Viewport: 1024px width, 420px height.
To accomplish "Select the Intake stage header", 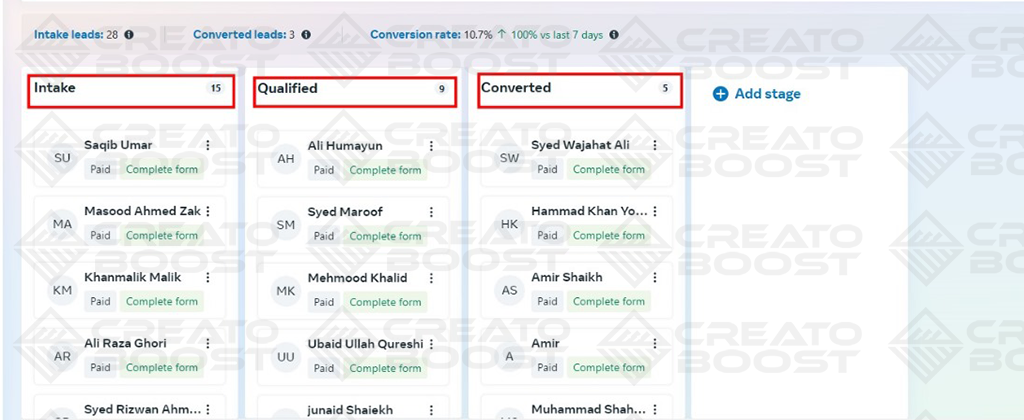I will coord(131,90).
